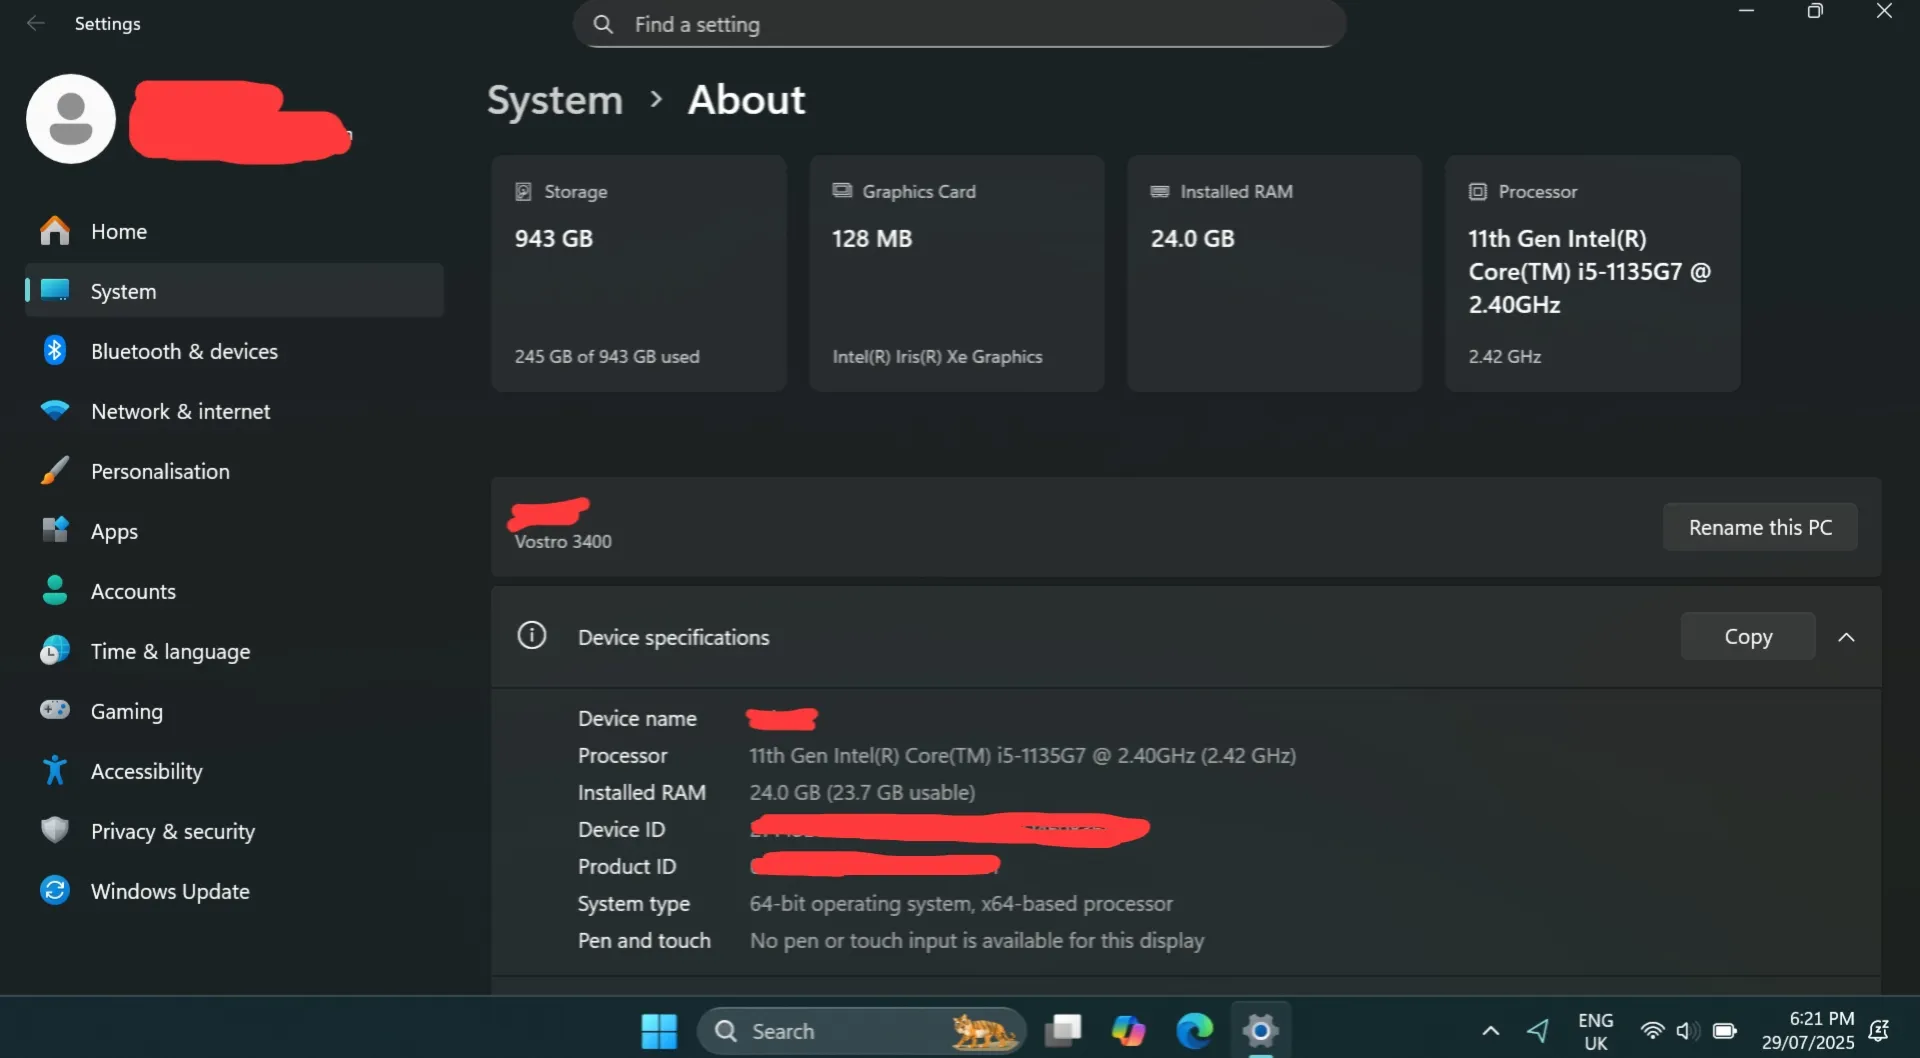Click the Windows Start button
The width and height of the screenshot is (1920, 1058).
(x=659, y=1031)
